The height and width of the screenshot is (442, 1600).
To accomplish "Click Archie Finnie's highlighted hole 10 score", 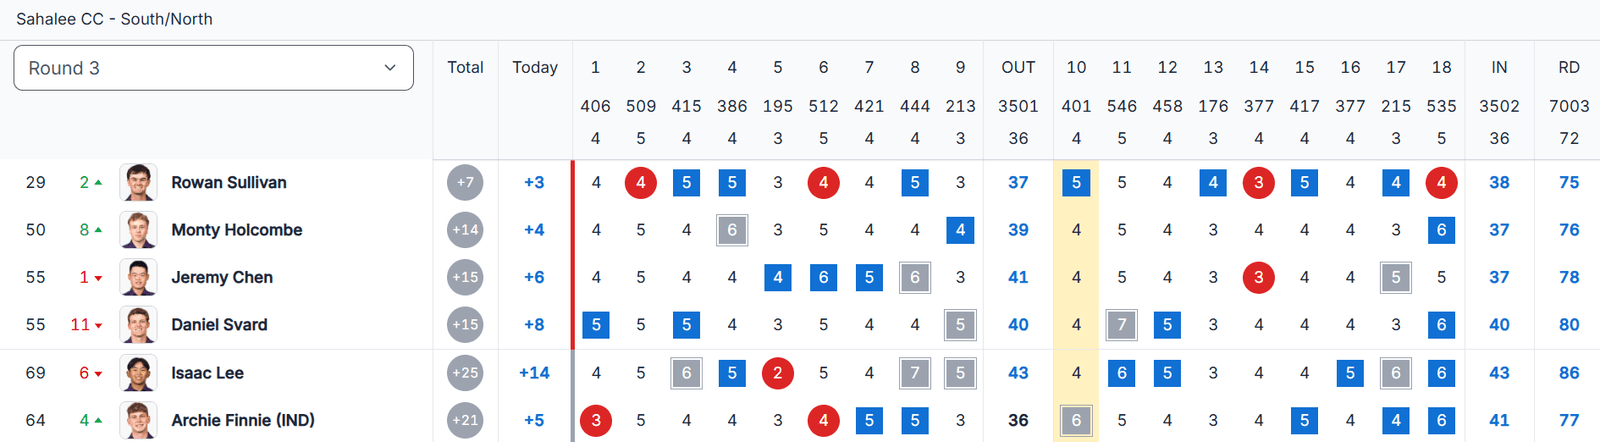I will pyautogui.click(x=1076, y=420).
